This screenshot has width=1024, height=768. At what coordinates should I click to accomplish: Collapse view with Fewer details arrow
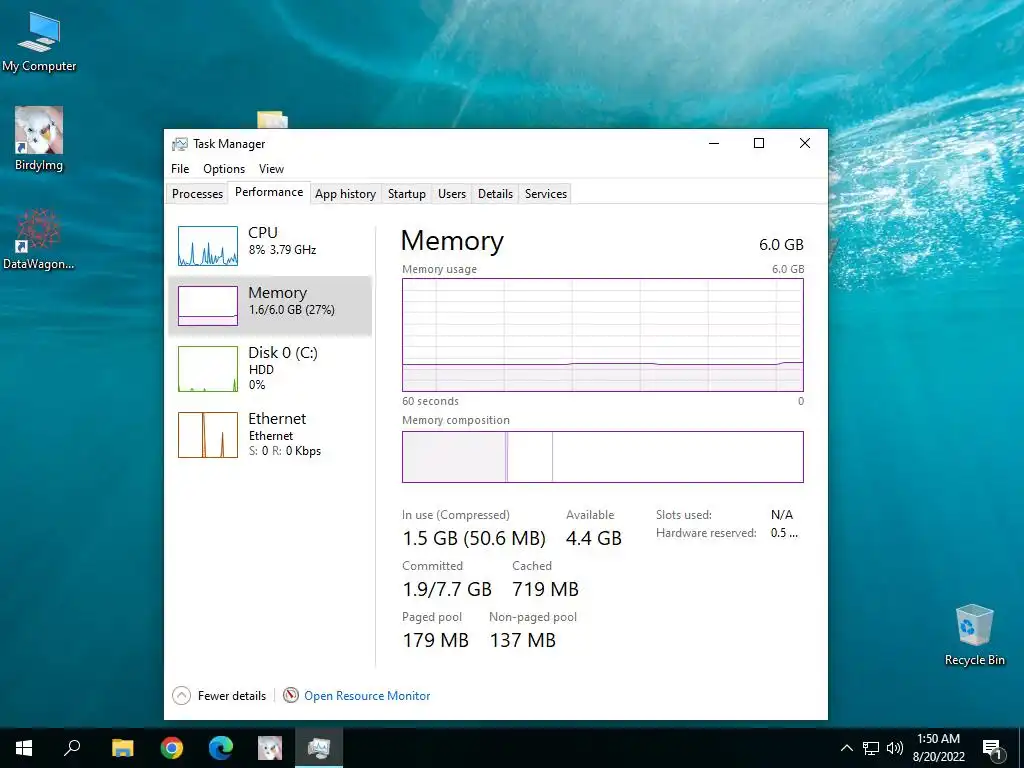pyautogui.click(x=182, y=696)
